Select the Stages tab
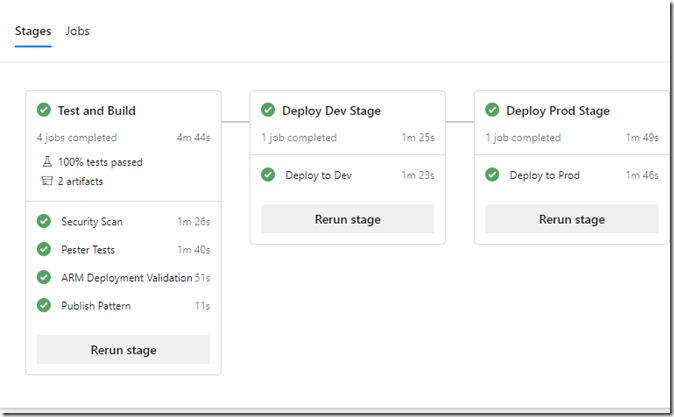This screenshot has width=674, height=417. tap(33, 31)
